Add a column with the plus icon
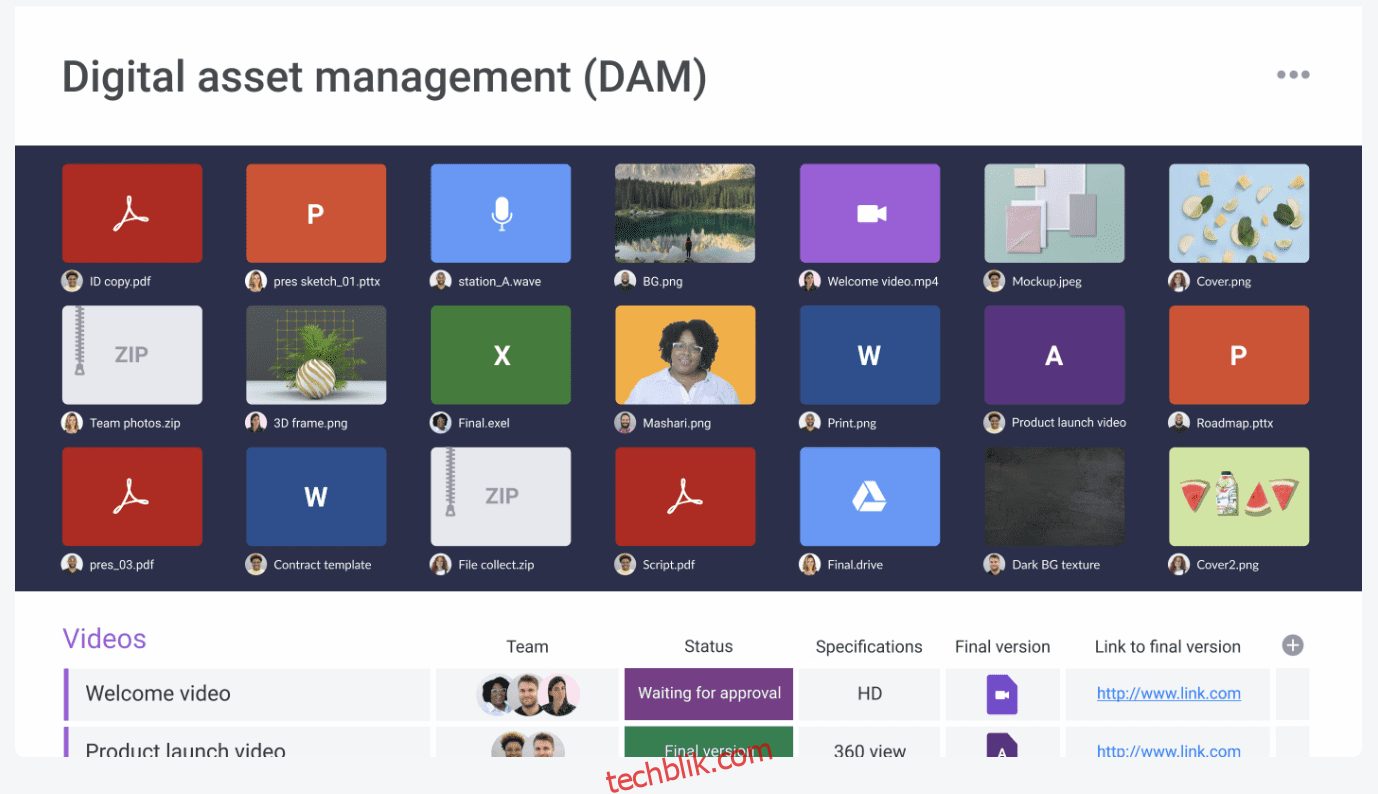The width and height of the screenshot is (1378, 794). [x=1293, y=645]
